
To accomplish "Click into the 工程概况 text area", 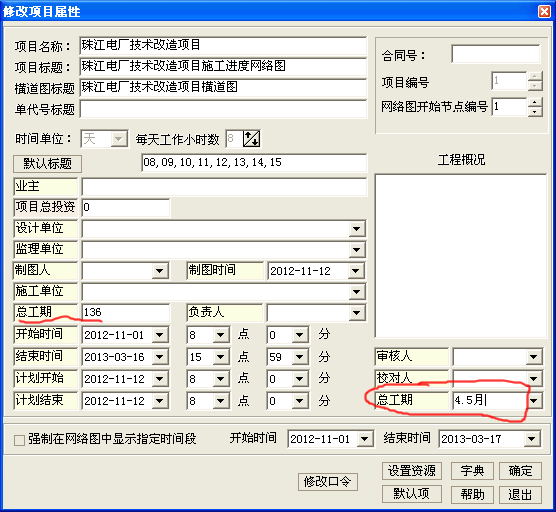I will tap(461, 256).
